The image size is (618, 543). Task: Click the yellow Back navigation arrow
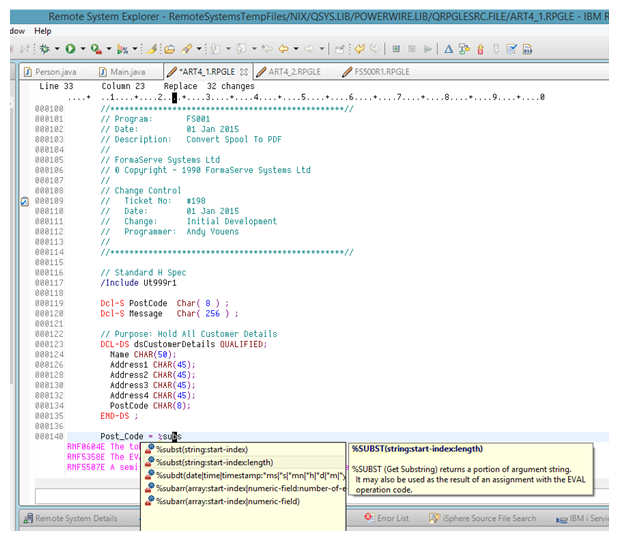tap(282, 48)
